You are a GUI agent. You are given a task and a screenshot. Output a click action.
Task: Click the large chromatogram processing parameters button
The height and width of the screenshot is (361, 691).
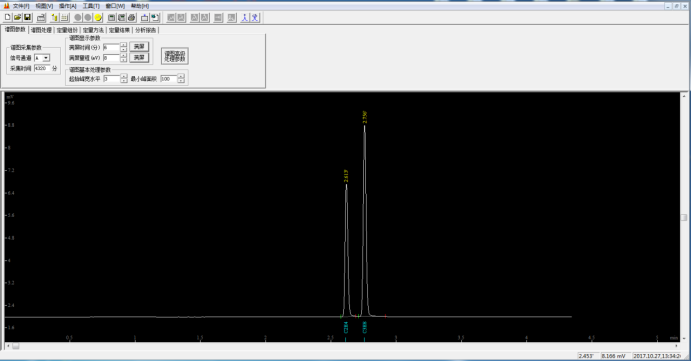point(175,56)
